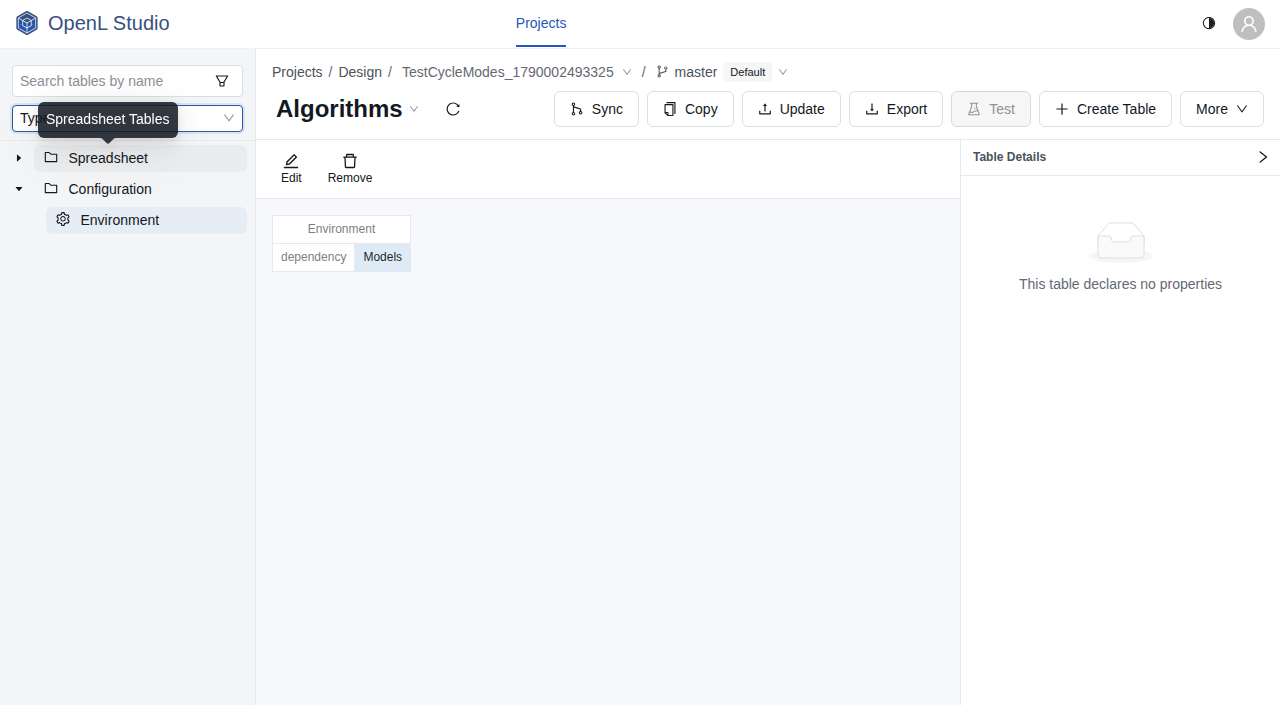Collapse the Table Details panel
The image size is (1280, 720).
point(1263,157)
